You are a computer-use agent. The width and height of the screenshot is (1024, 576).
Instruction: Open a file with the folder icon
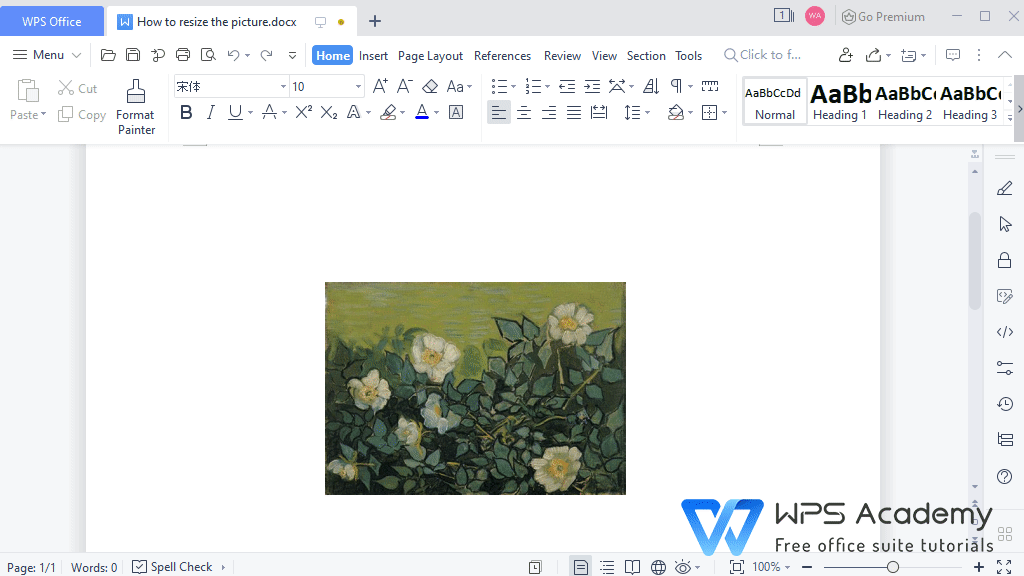coord(108,55)
